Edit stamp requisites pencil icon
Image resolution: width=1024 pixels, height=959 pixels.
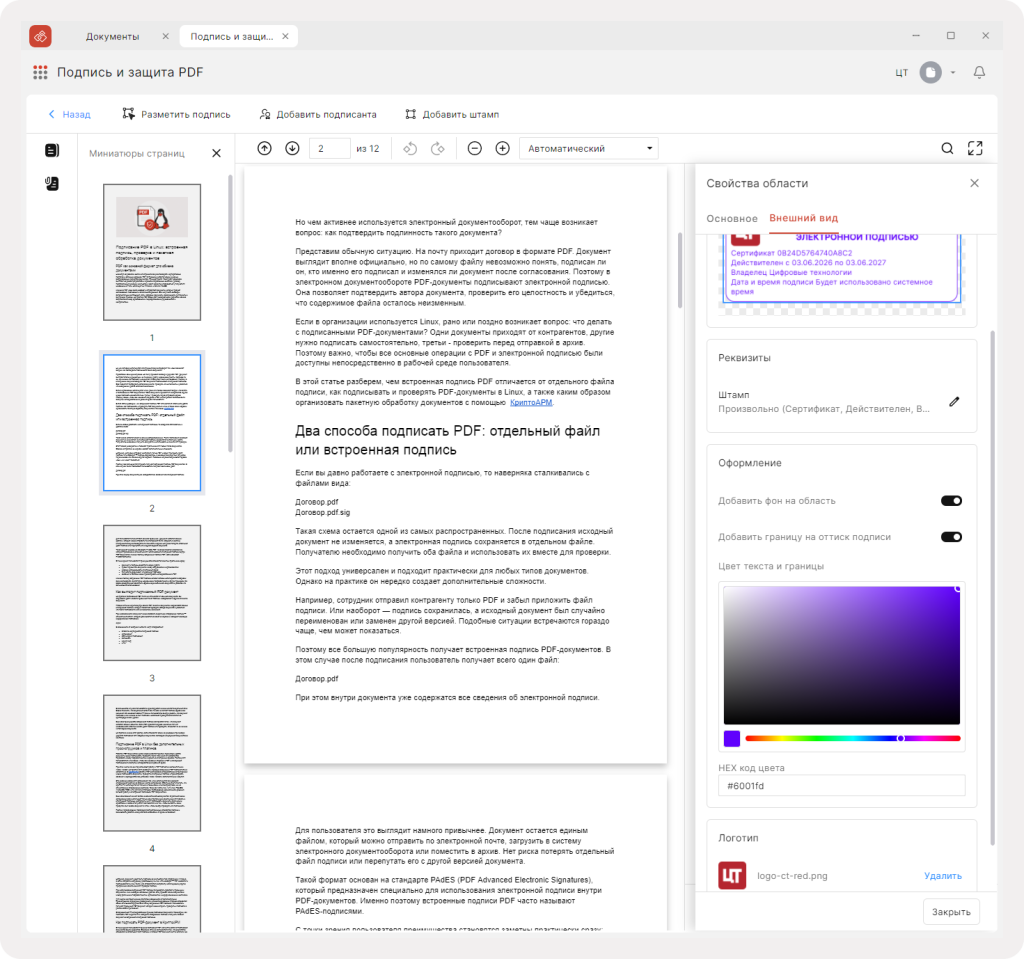(954, 402)
